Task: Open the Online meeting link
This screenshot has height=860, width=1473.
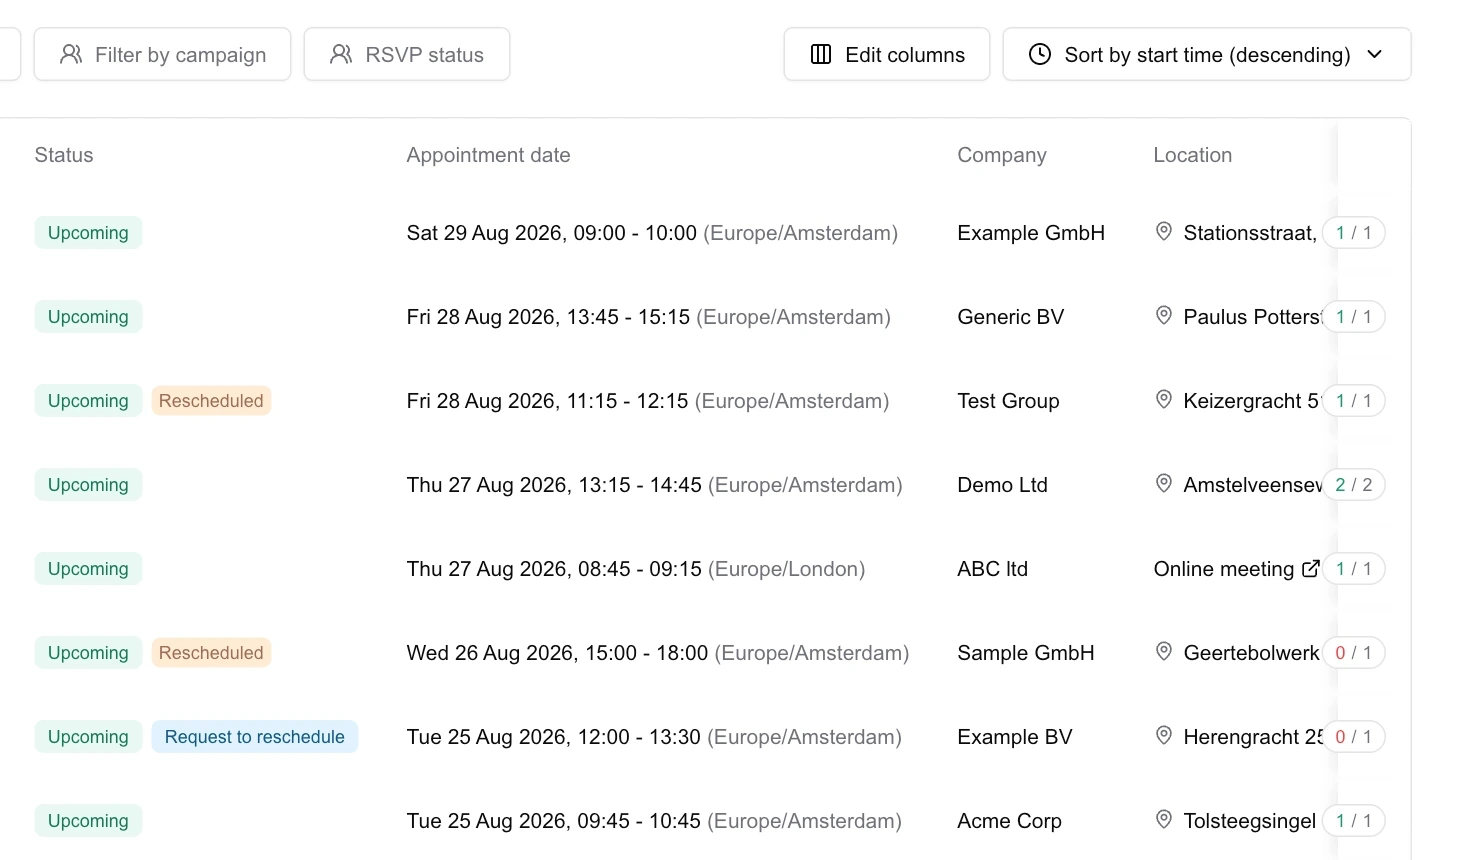Action: [x=1224, y=569]
